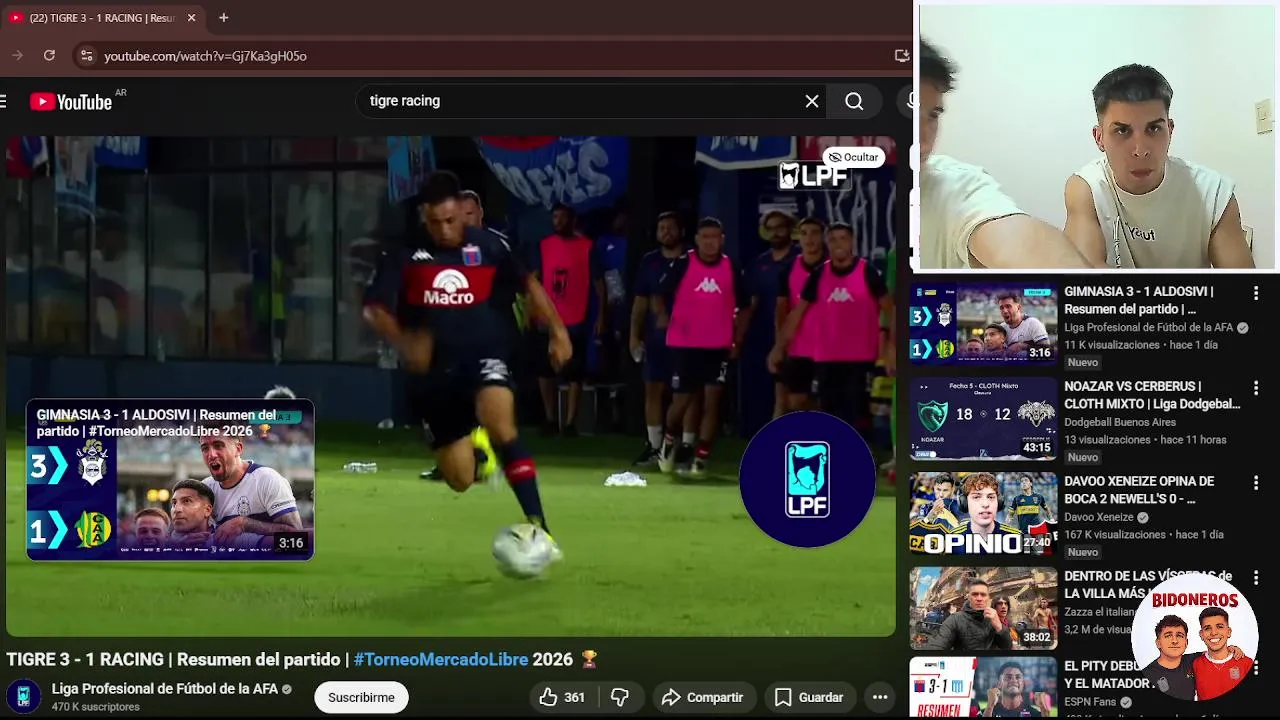1280x720 pixels.
Task: Open ESPN Fans resumen thumbnail
Action: (x=983, y=688)
